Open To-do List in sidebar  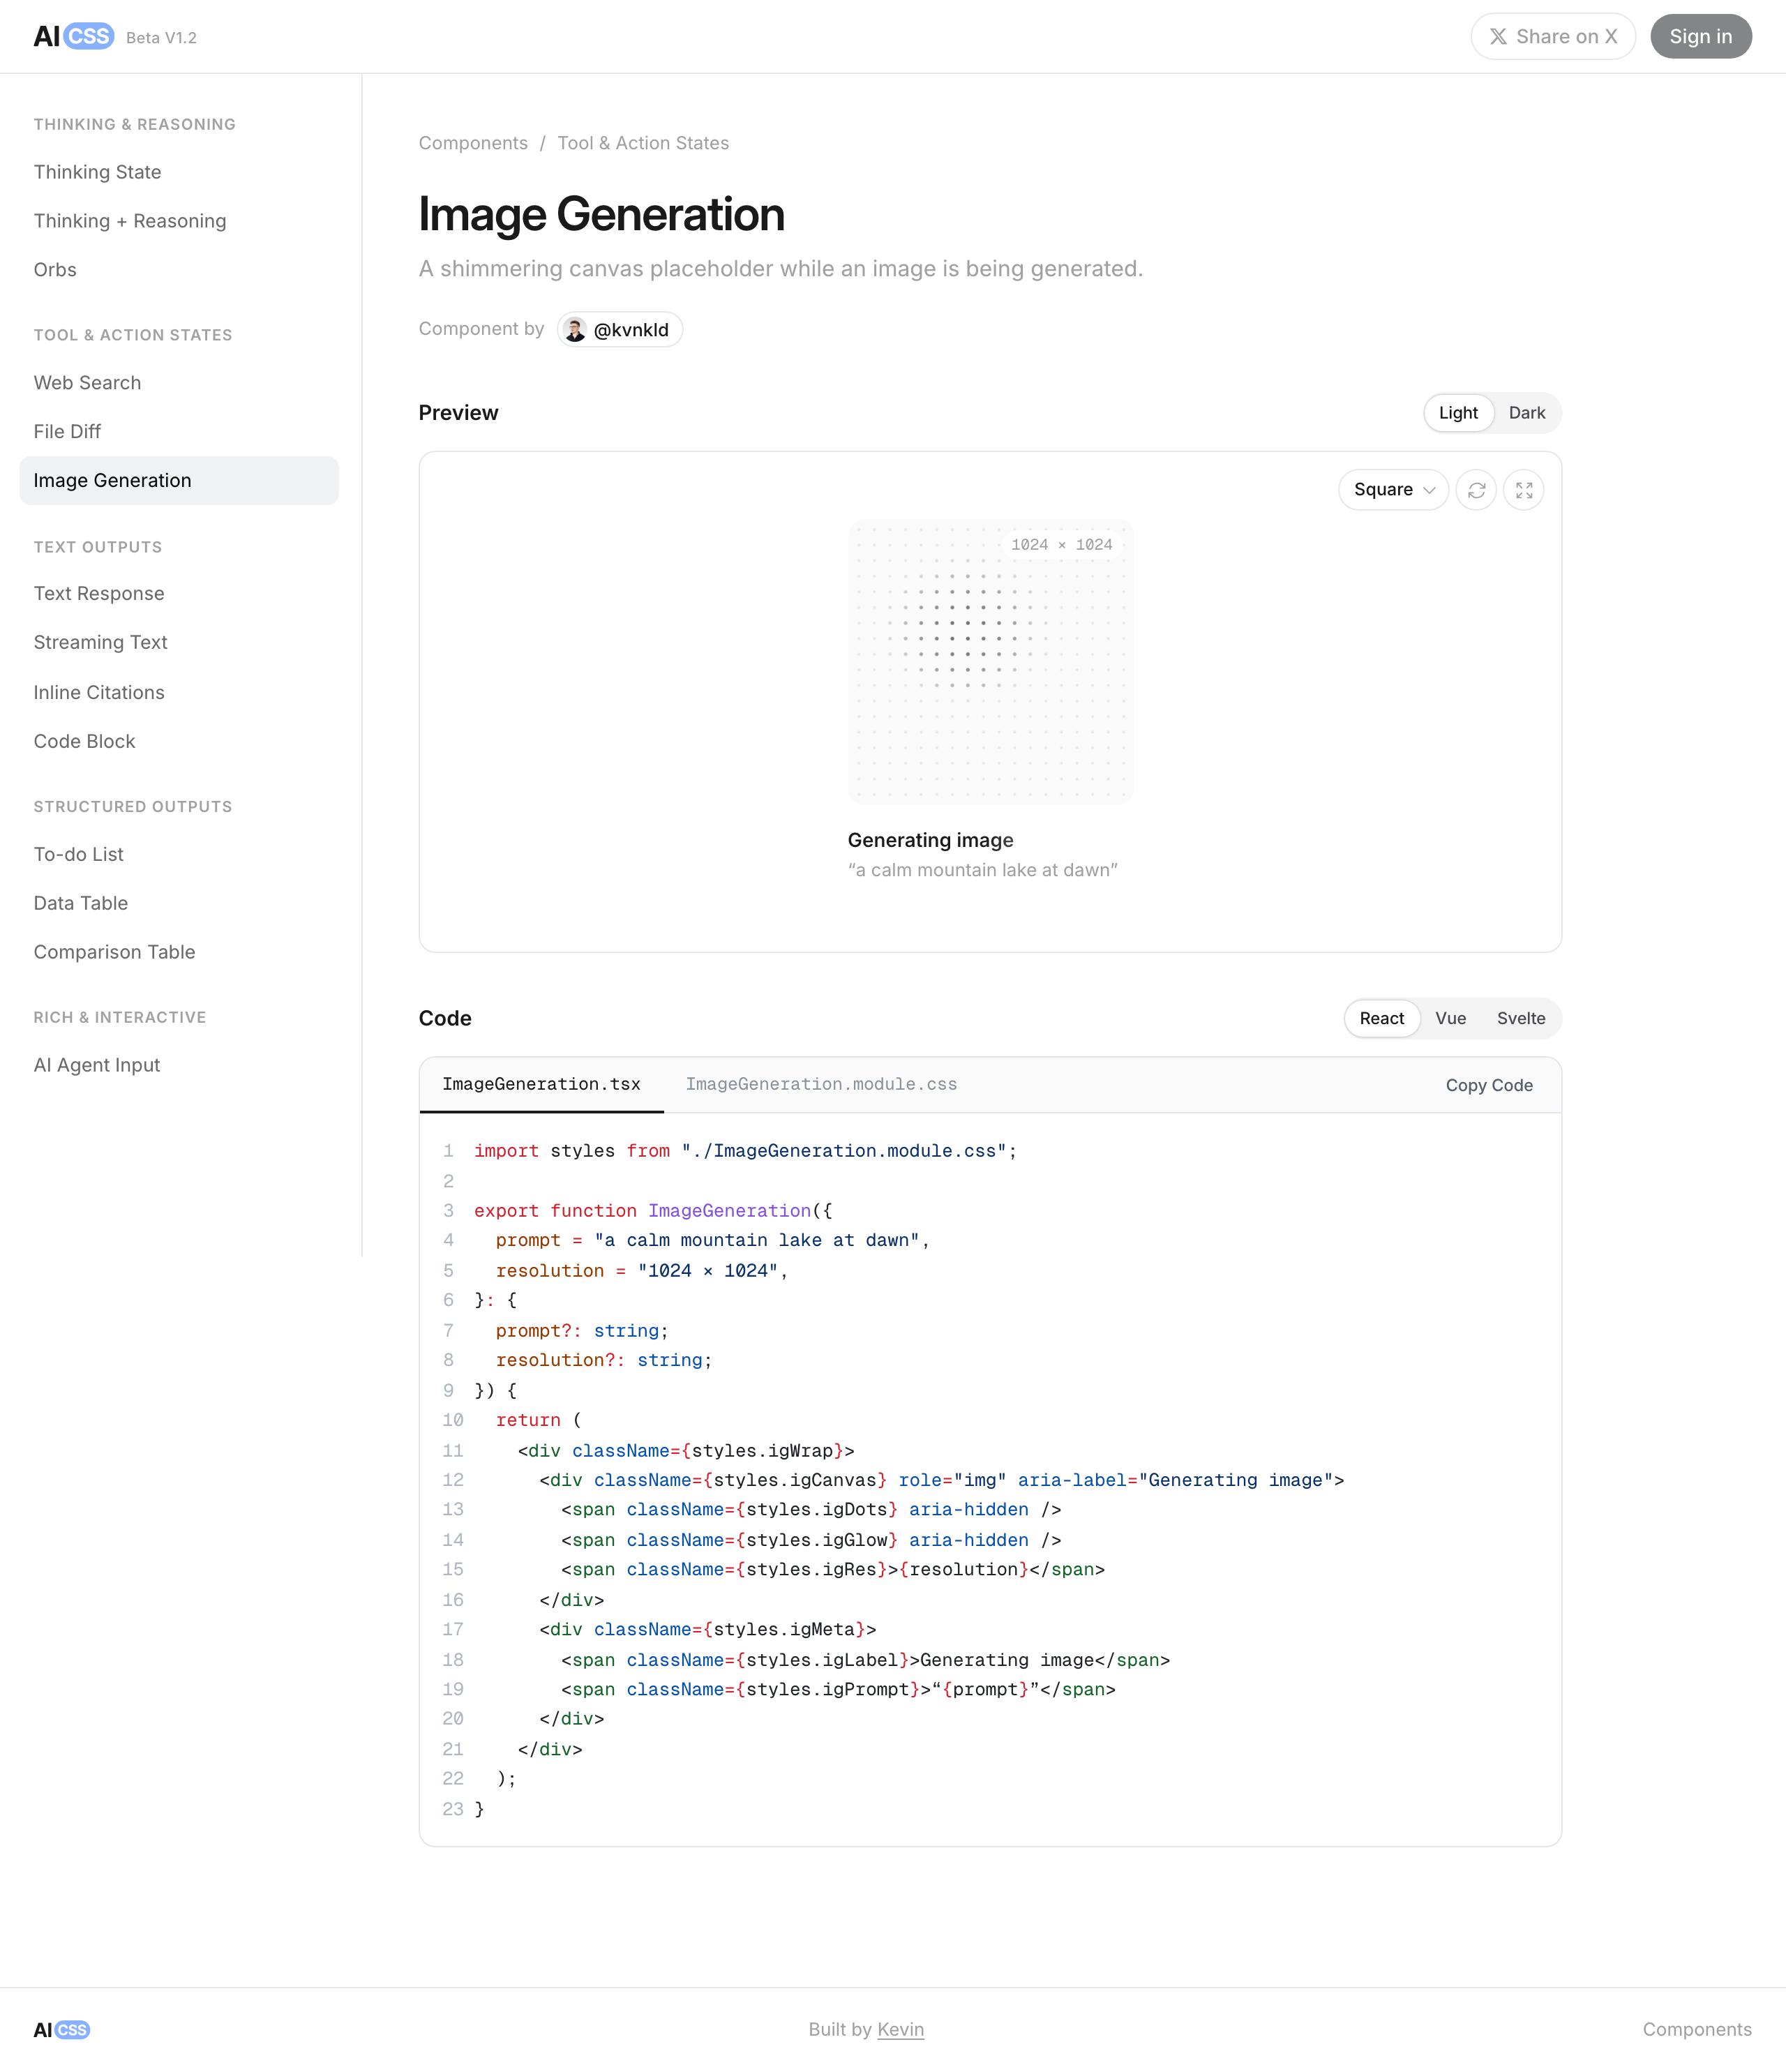pyautogui.click(x=179, y=855)
